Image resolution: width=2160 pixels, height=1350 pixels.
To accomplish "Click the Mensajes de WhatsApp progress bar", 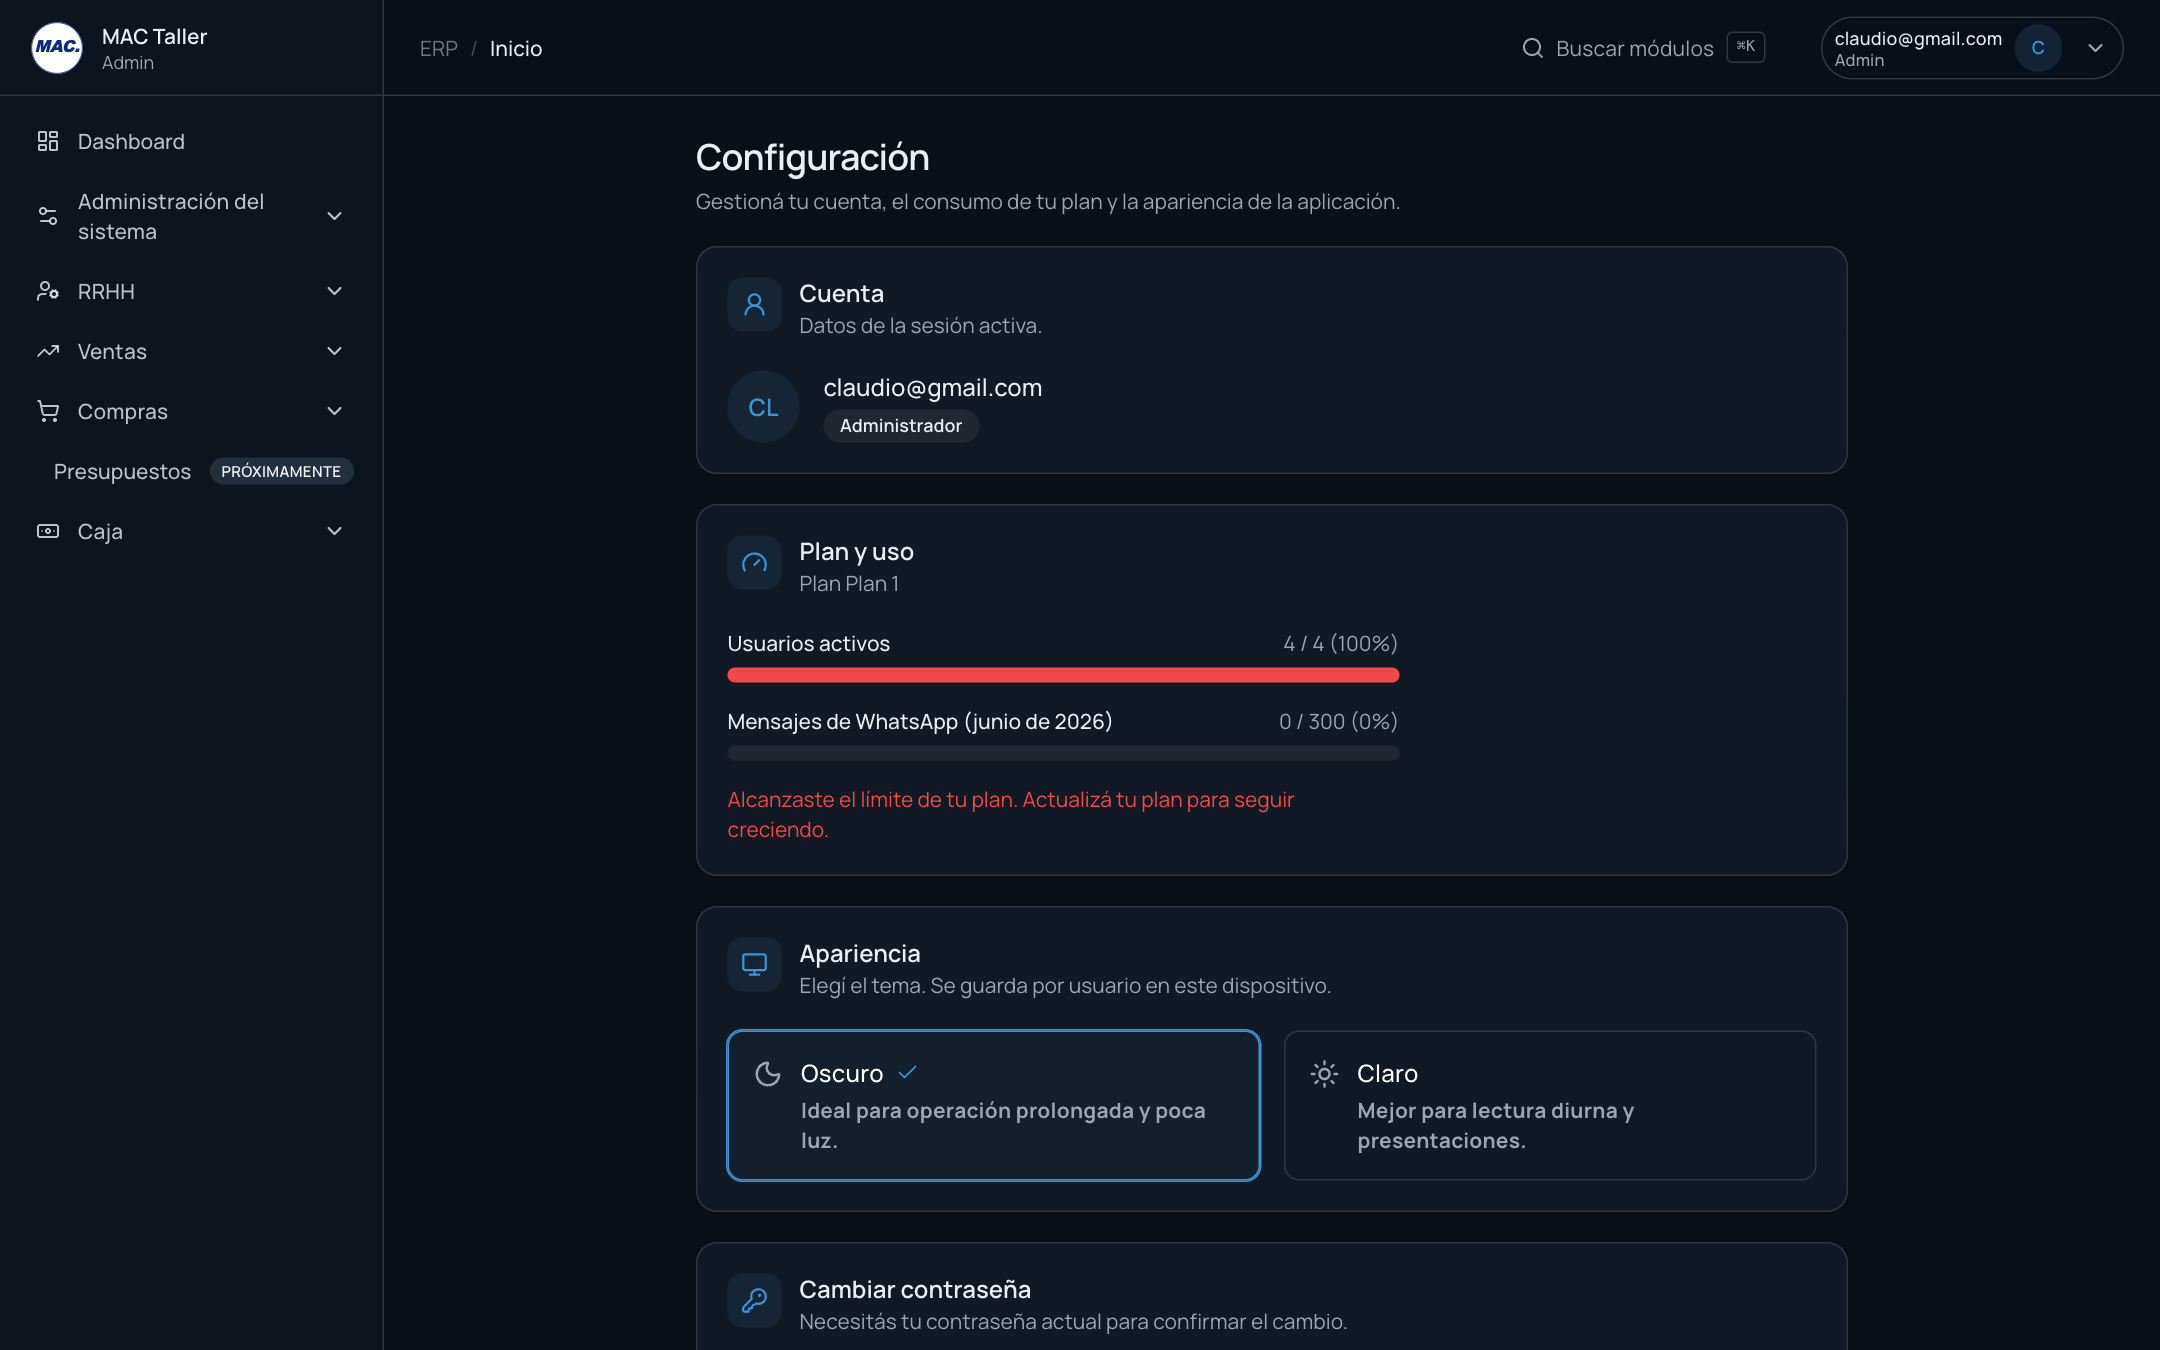I will tap(1063, 754).
